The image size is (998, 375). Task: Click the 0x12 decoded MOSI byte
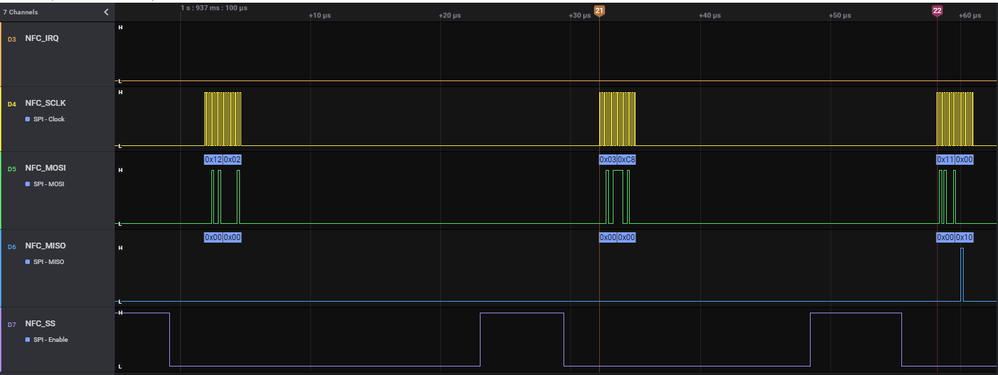pyautogui.click(x=213, y=159)
